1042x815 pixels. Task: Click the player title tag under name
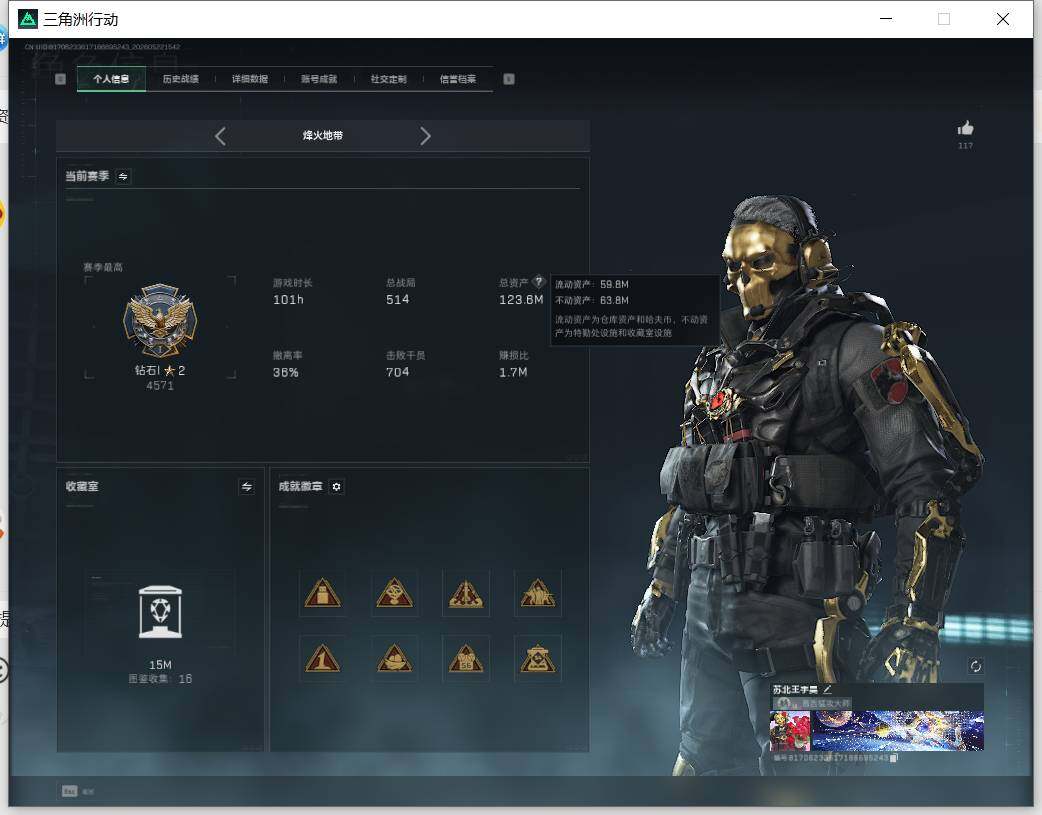point(812,703)
